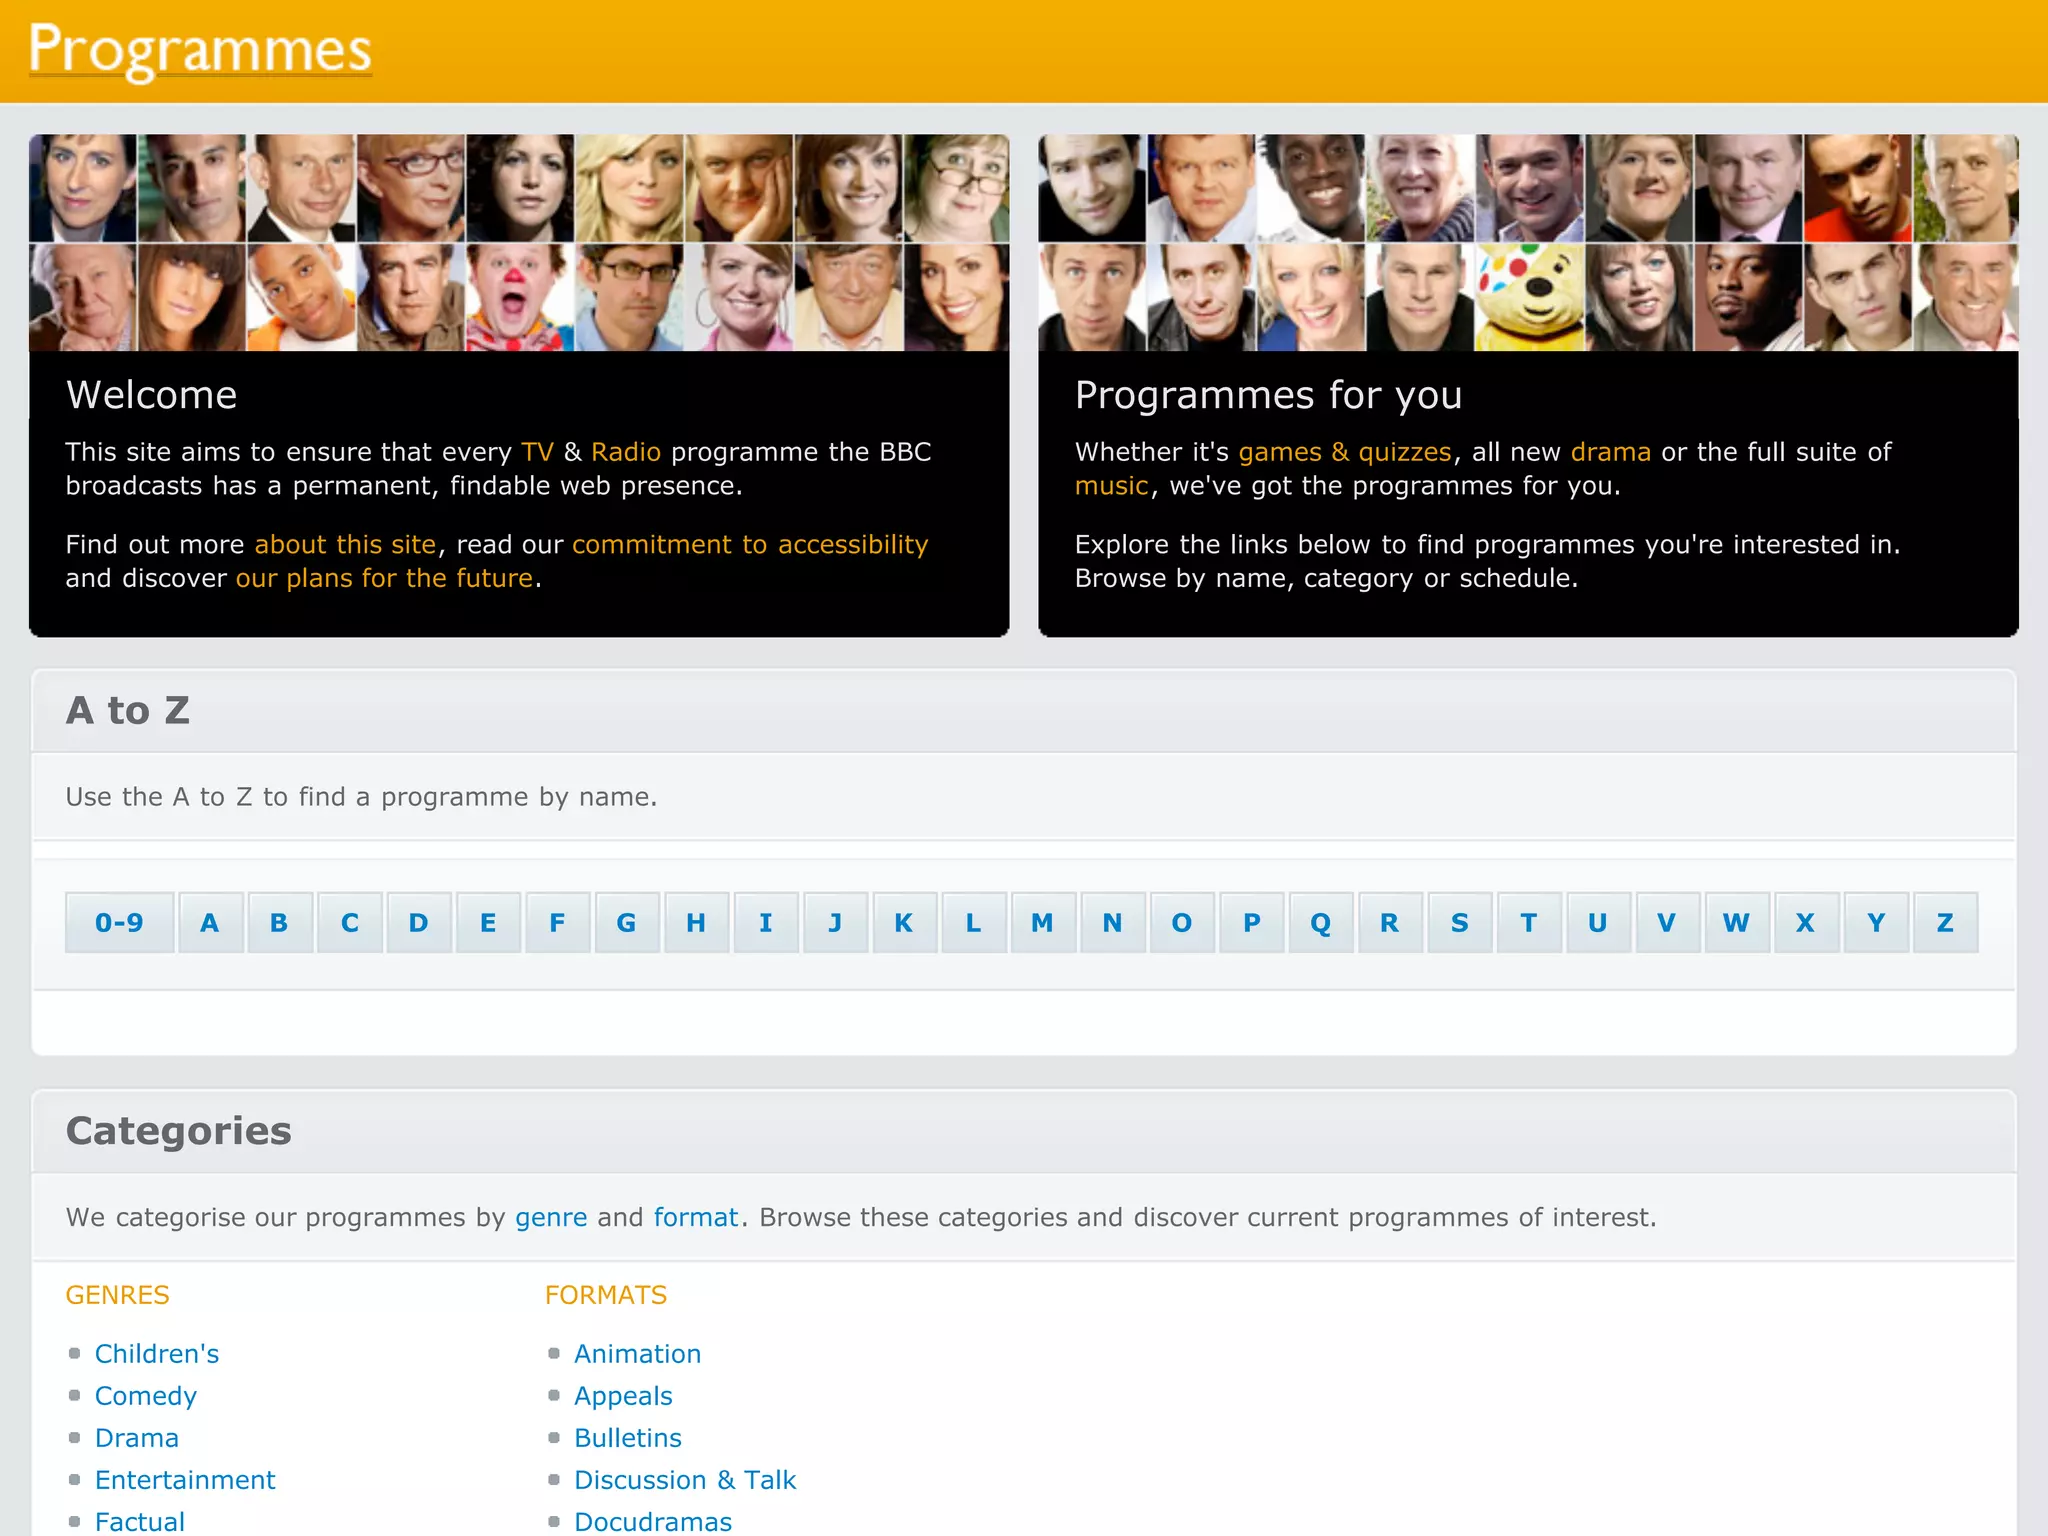
Task: Open the Comedy genre
Action: point(146,1396)
